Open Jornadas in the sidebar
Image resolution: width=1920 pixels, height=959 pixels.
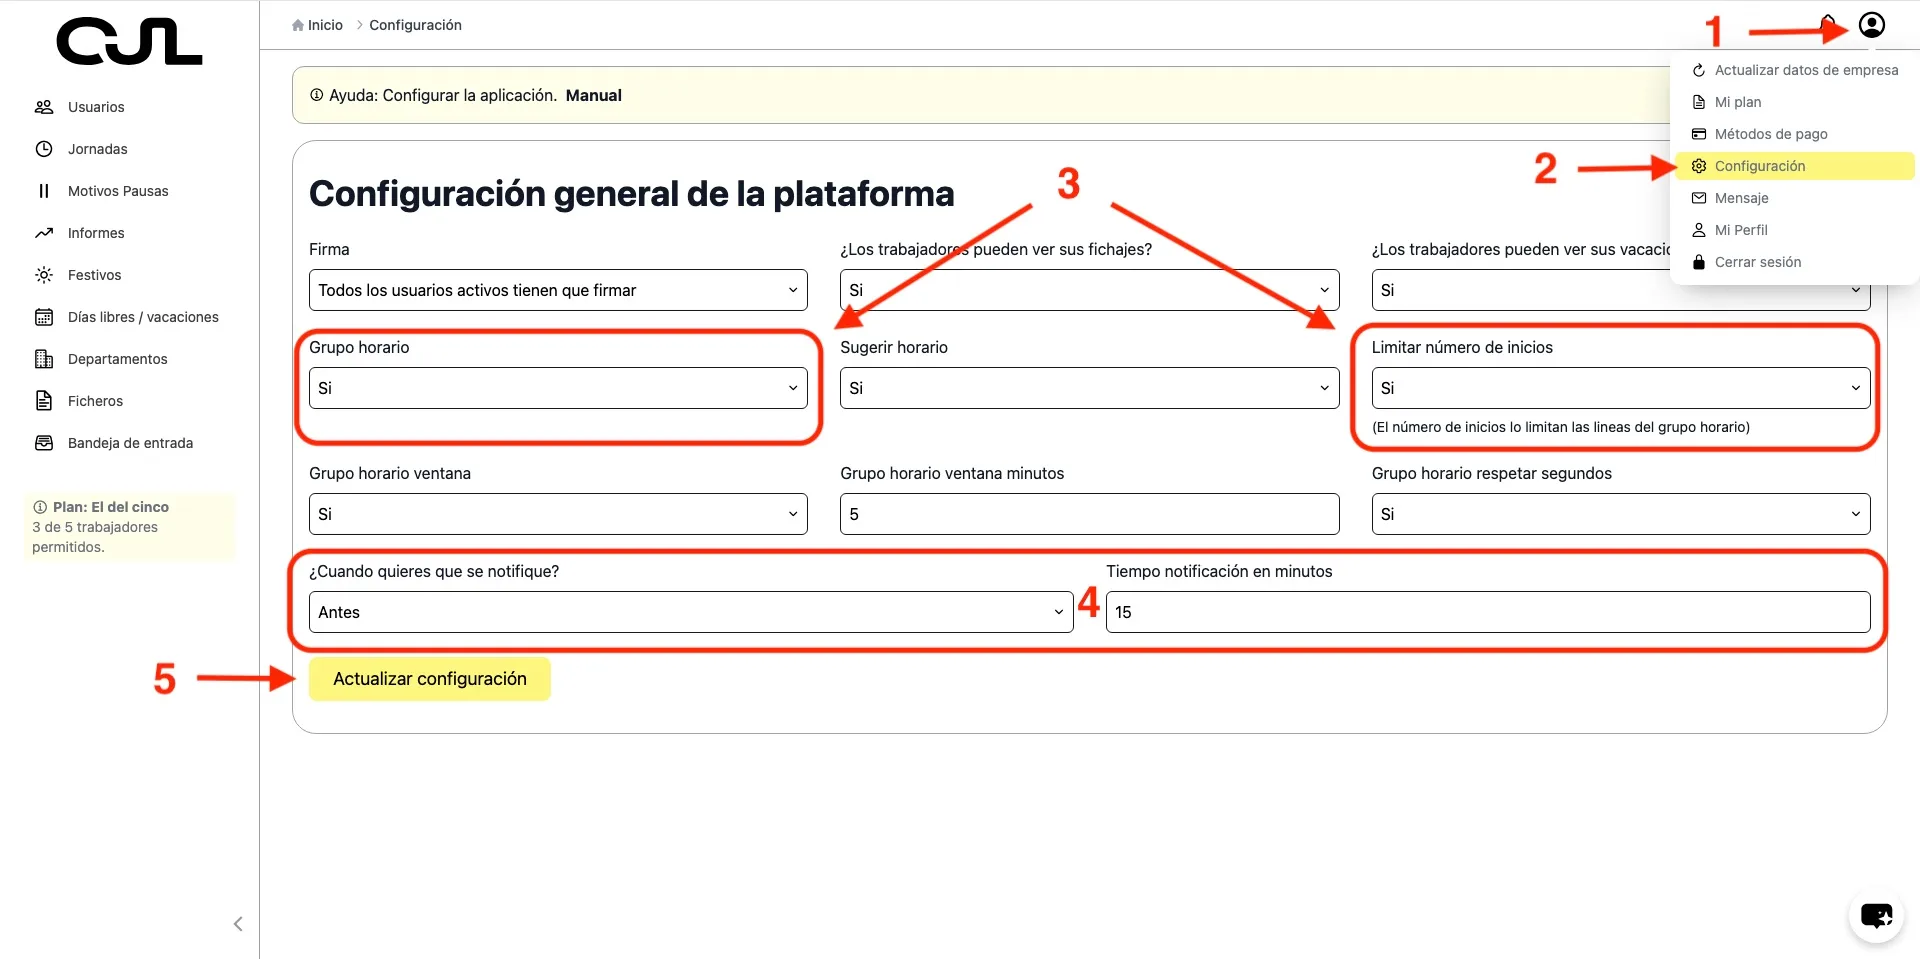[x=98, y=149]
